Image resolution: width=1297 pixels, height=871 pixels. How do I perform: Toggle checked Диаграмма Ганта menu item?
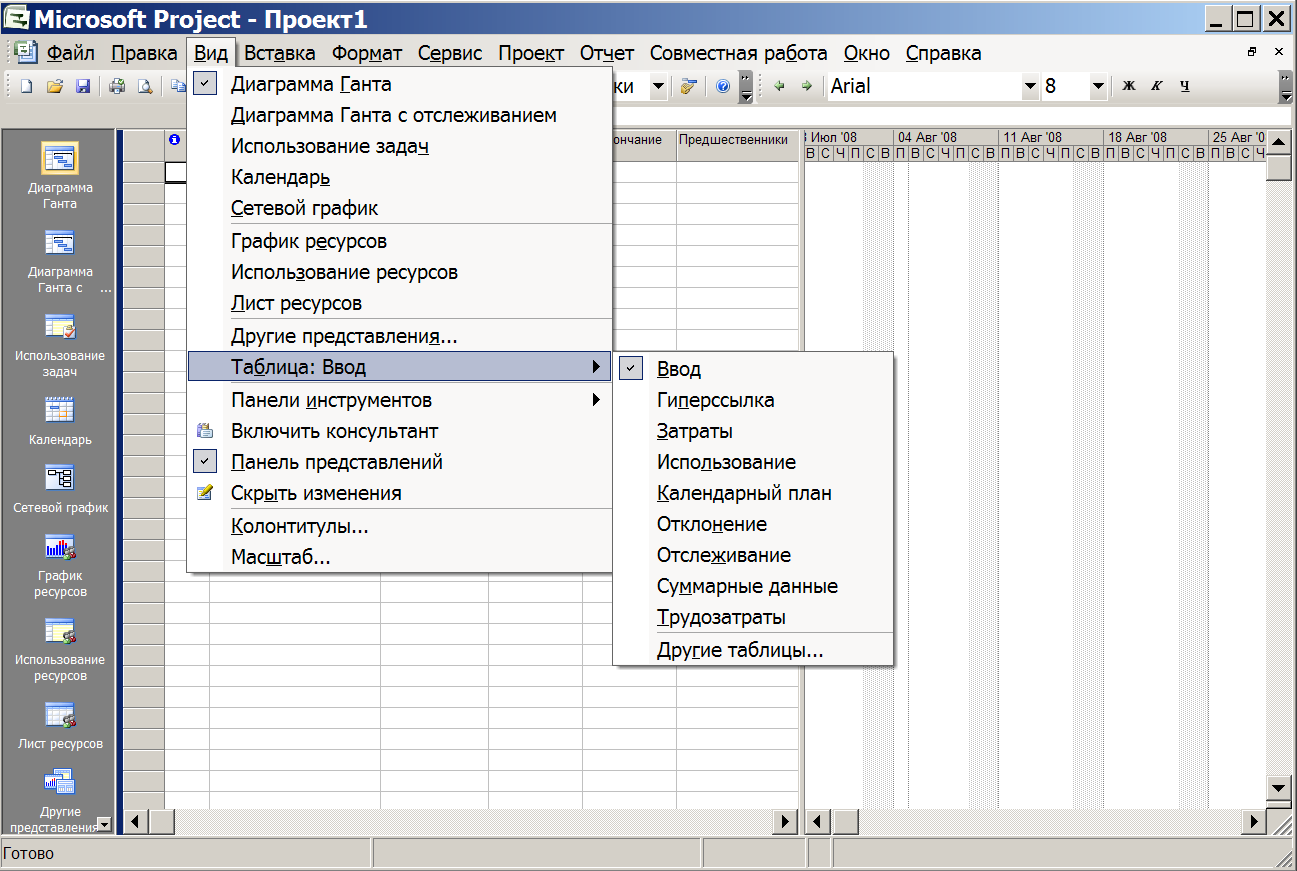click(400, 85)
